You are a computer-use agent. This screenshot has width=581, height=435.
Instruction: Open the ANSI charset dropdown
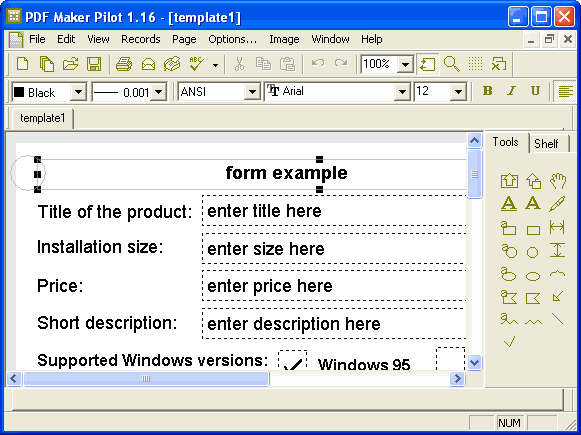[x=252, y=92]
